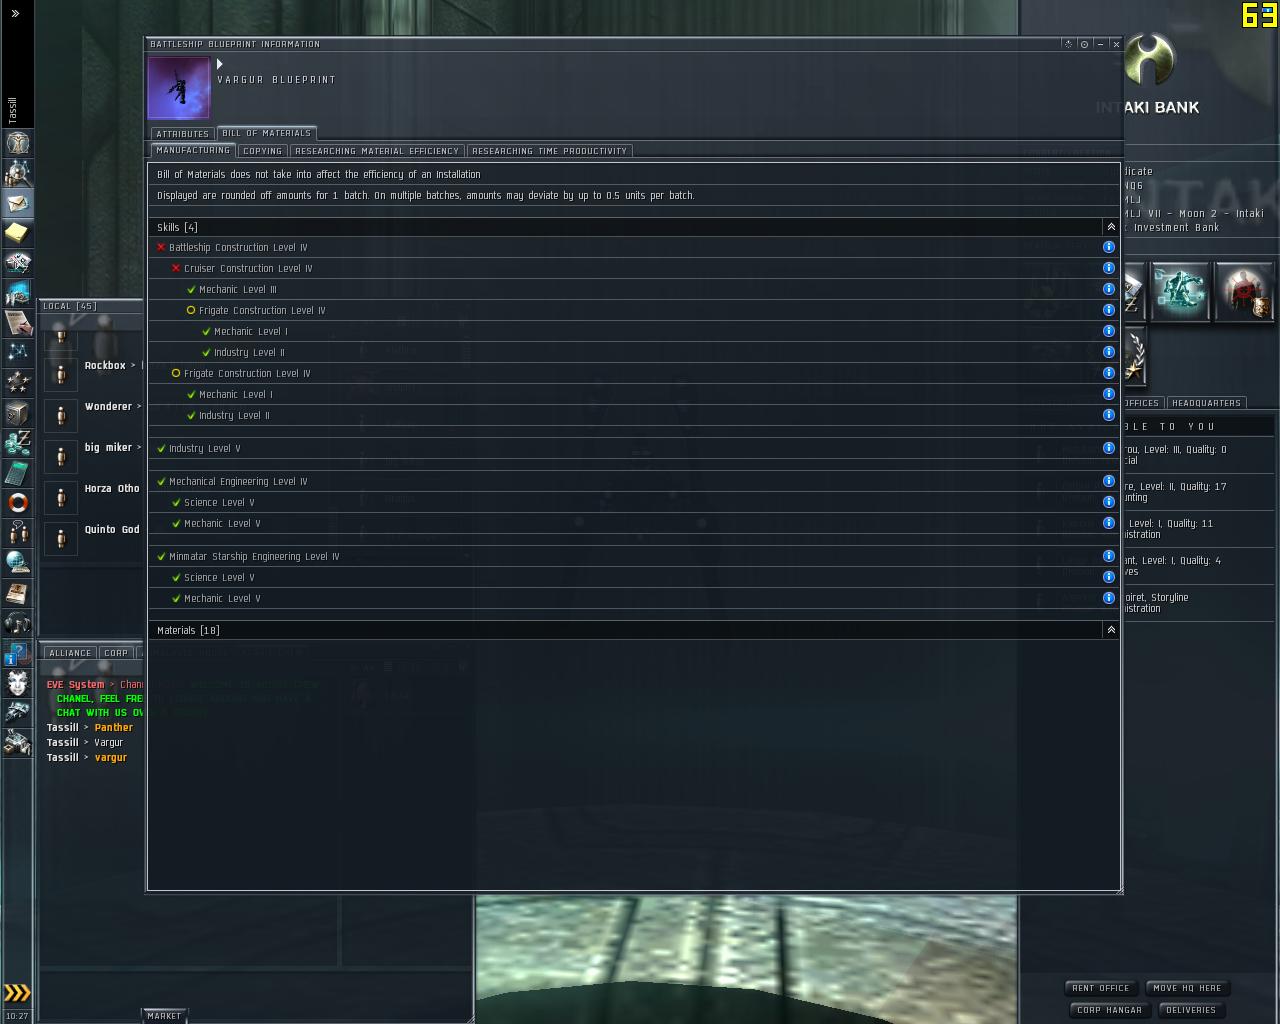Open the Manufacturing sub-tab
This screenshot has width=1280, height=1024.
193,150
